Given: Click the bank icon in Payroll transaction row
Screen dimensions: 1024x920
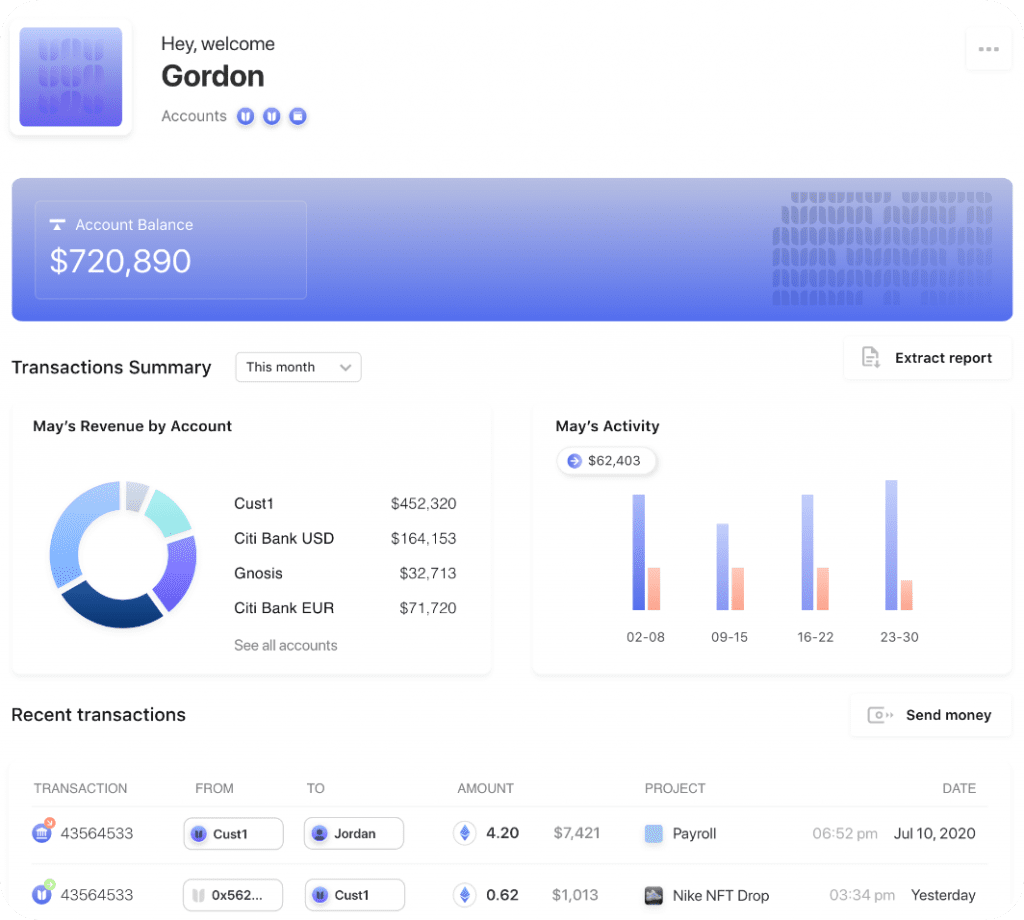Looking at the screenshot, I should click(42, 833).
